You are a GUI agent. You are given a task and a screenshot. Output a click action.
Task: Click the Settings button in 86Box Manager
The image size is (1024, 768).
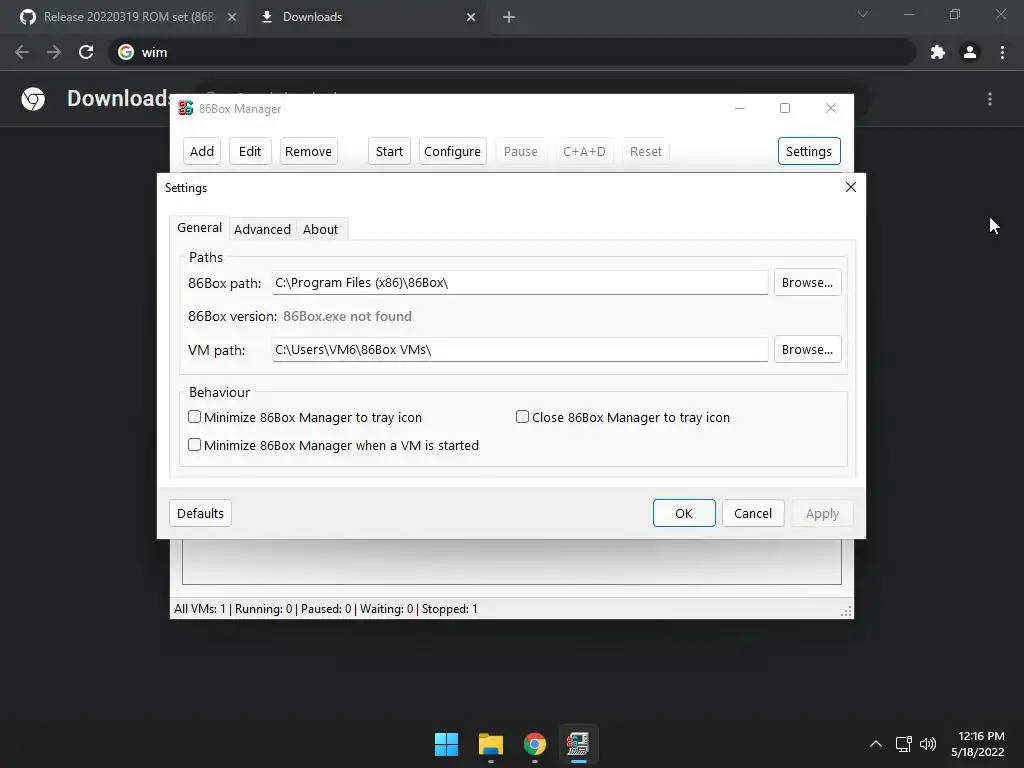coord(808,152)
